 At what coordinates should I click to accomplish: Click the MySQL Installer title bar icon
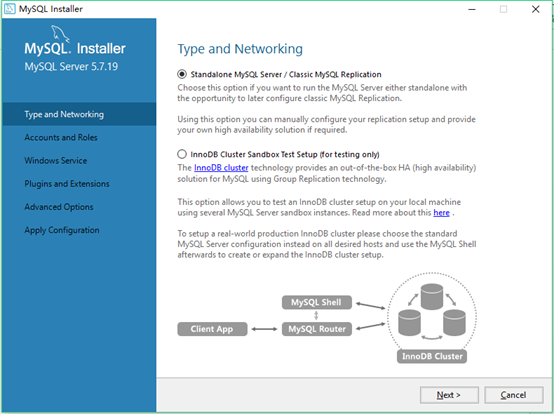(x=10, y=8)
